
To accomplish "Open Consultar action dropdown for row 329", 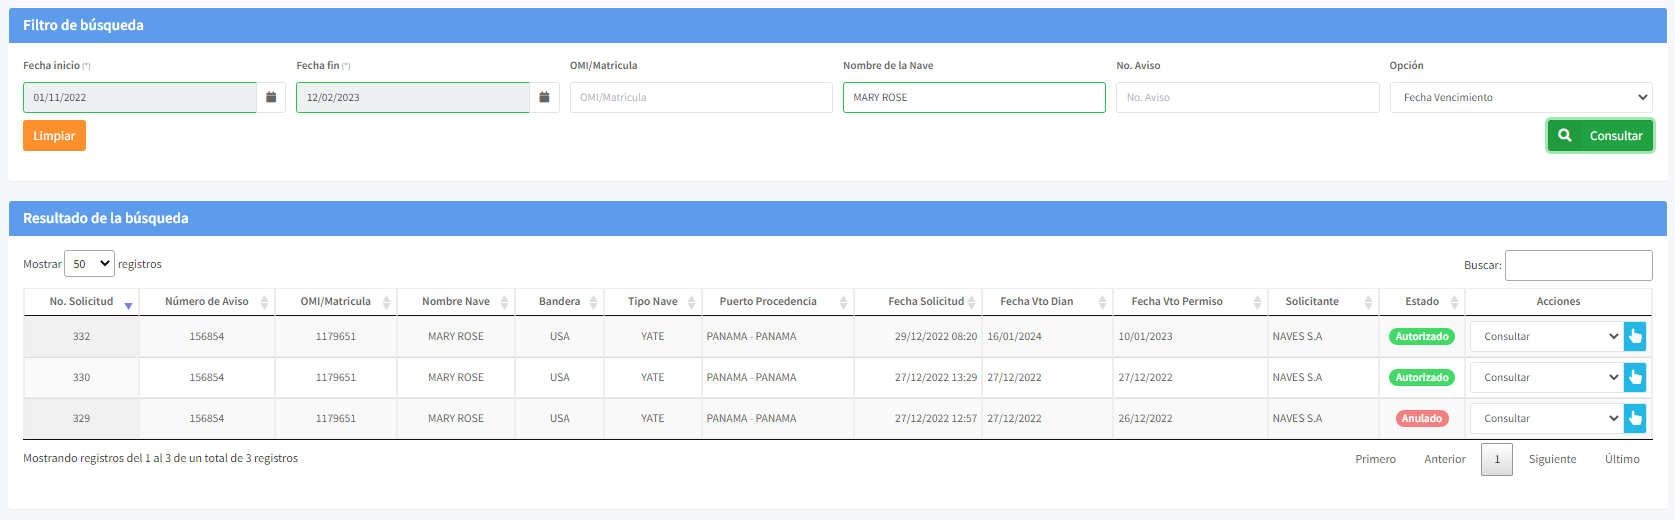I will [x=1546, y=419].
